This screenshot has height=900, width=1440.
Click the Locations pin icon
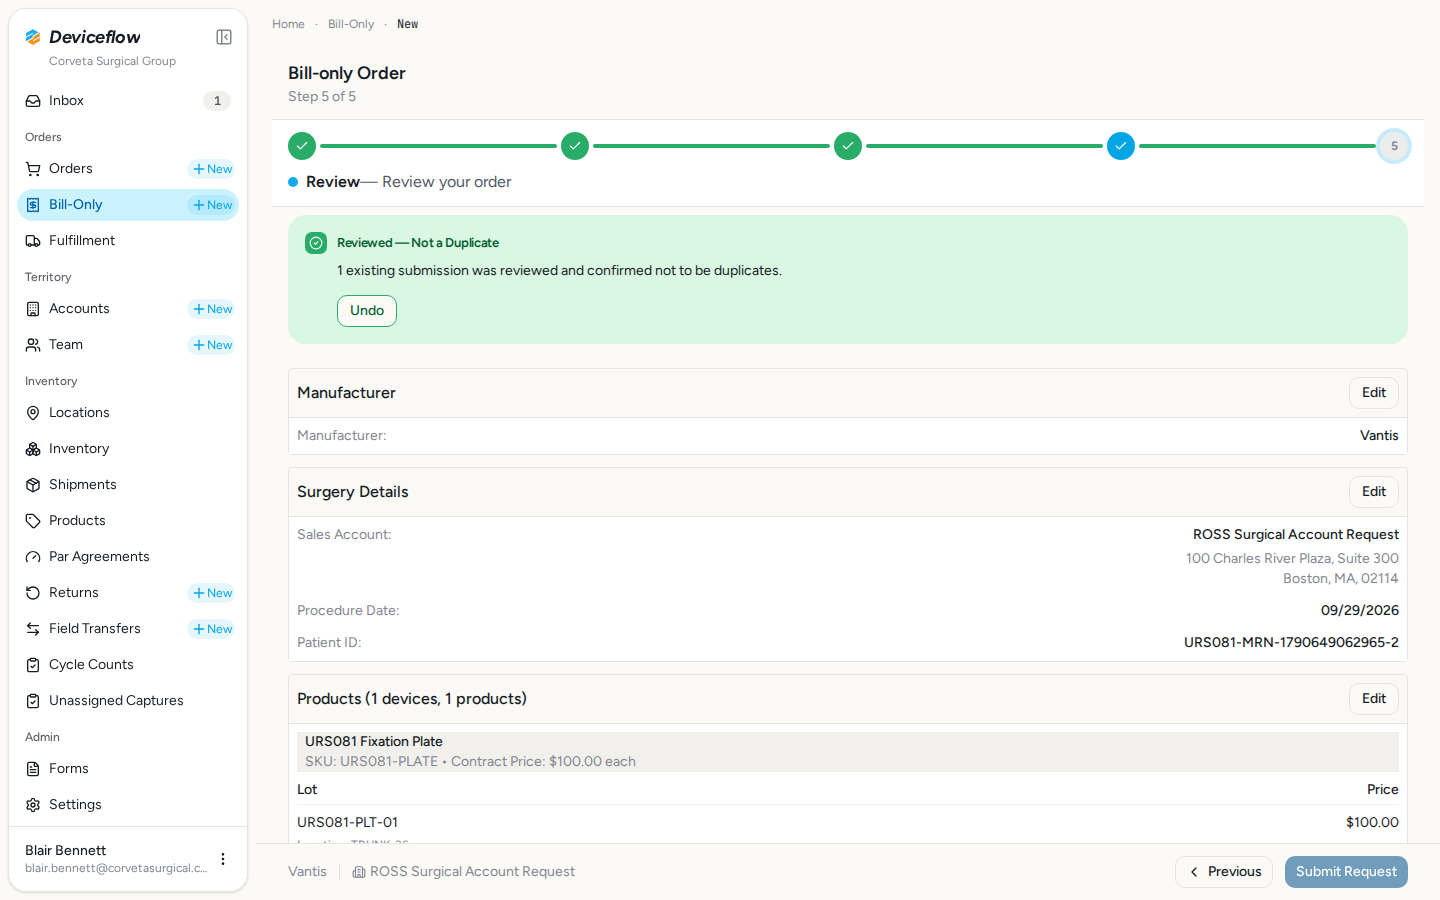(x=33, y=413)
